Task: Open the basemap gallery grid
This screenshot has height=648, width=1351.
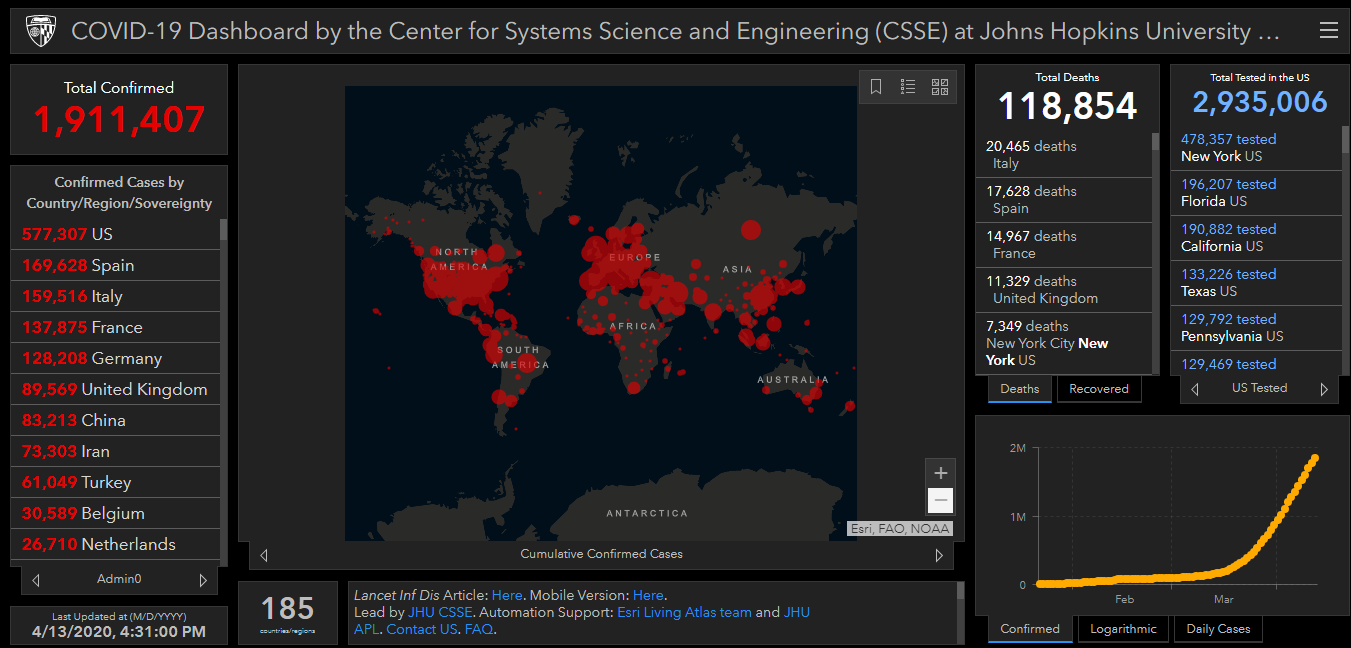Action: (x=940, y=87)
